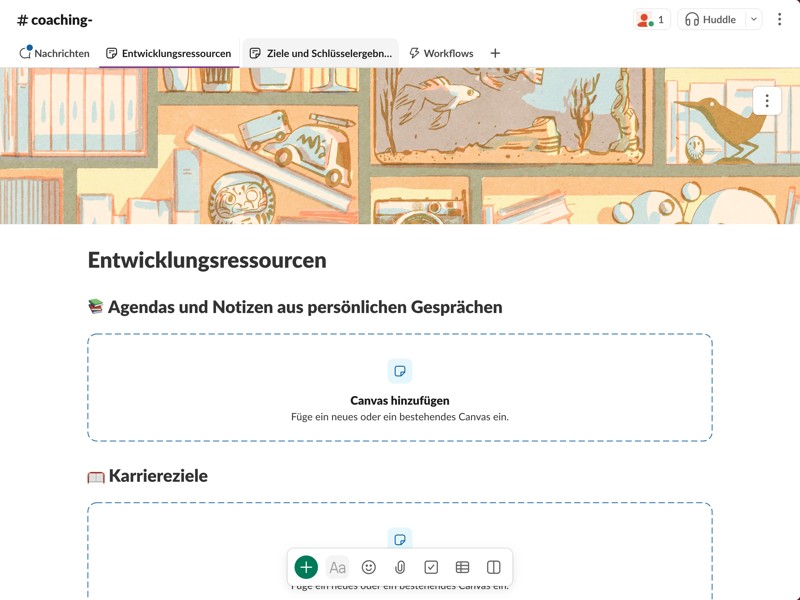Click the text Füge ein neues oder ein bestehendes Canvas ein
Viewport: 800px width, 600px height.
(x=400, y=417)
